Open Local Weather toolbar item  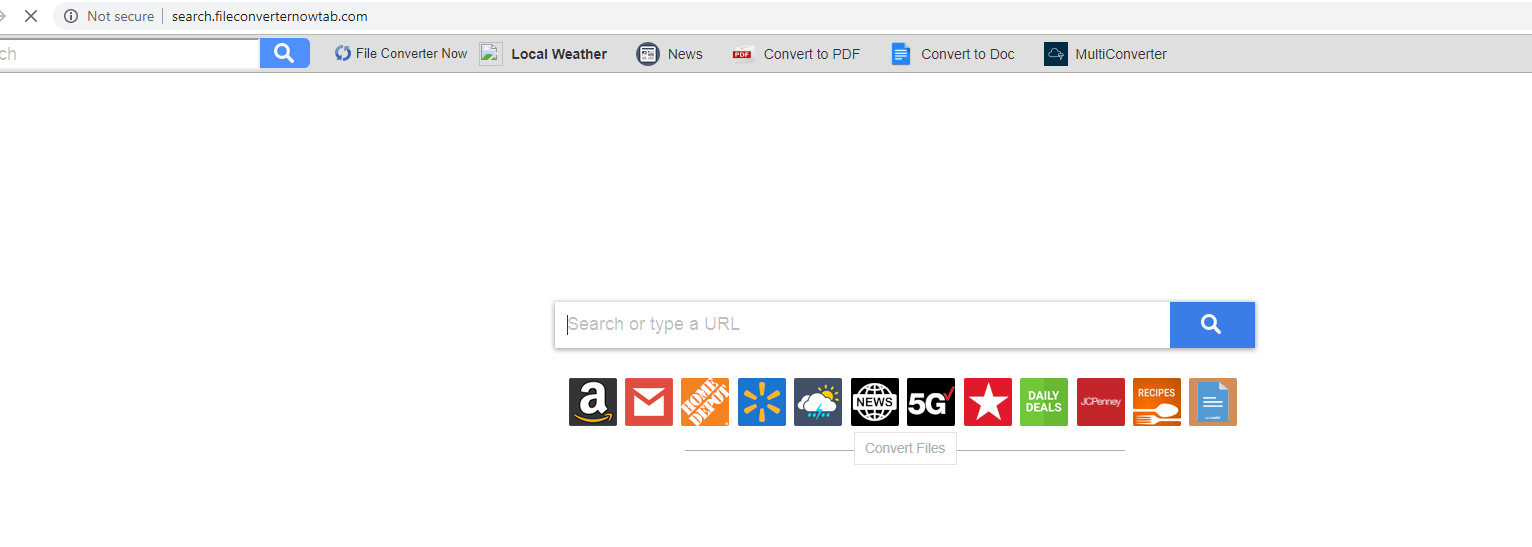pyautogui.click(x=543, y=54)
